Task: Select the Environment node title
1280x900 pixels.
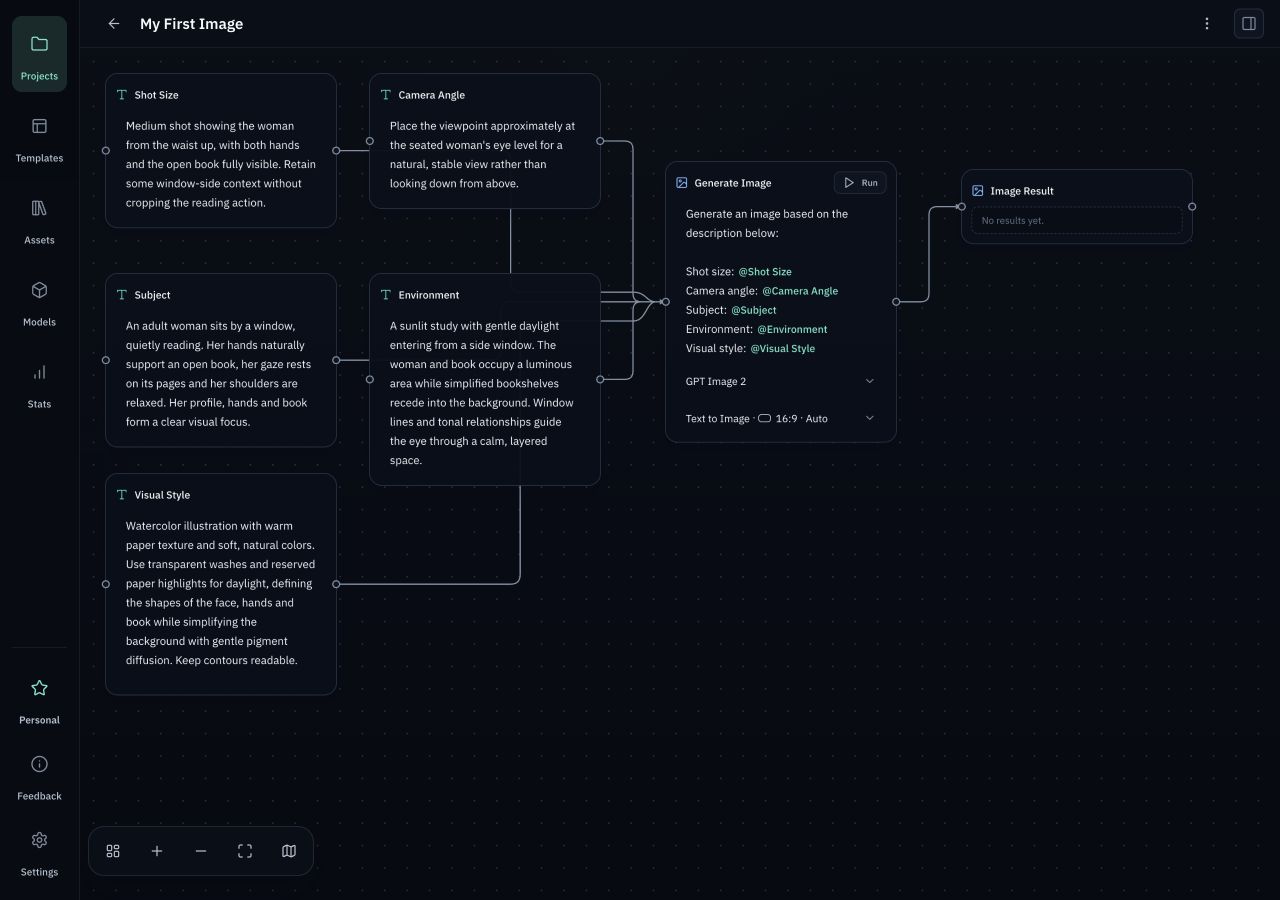Action: pos(429,295)
